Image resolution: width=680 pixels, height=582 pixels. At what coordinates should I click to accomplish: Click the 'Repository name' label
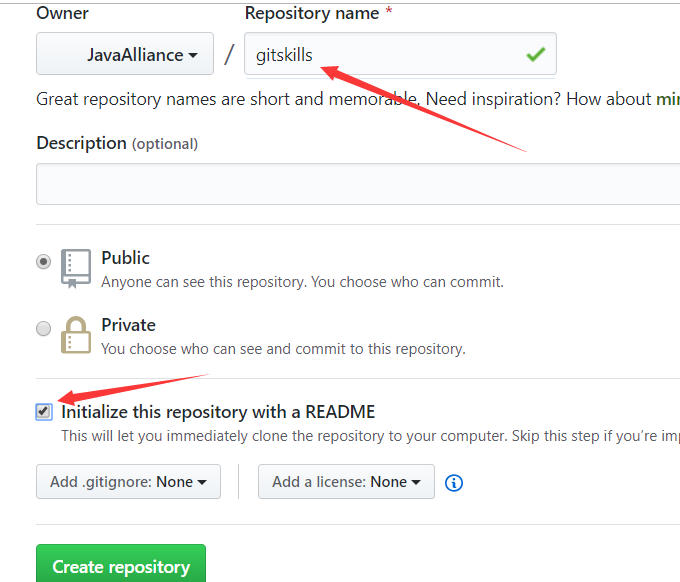[312, 13]
